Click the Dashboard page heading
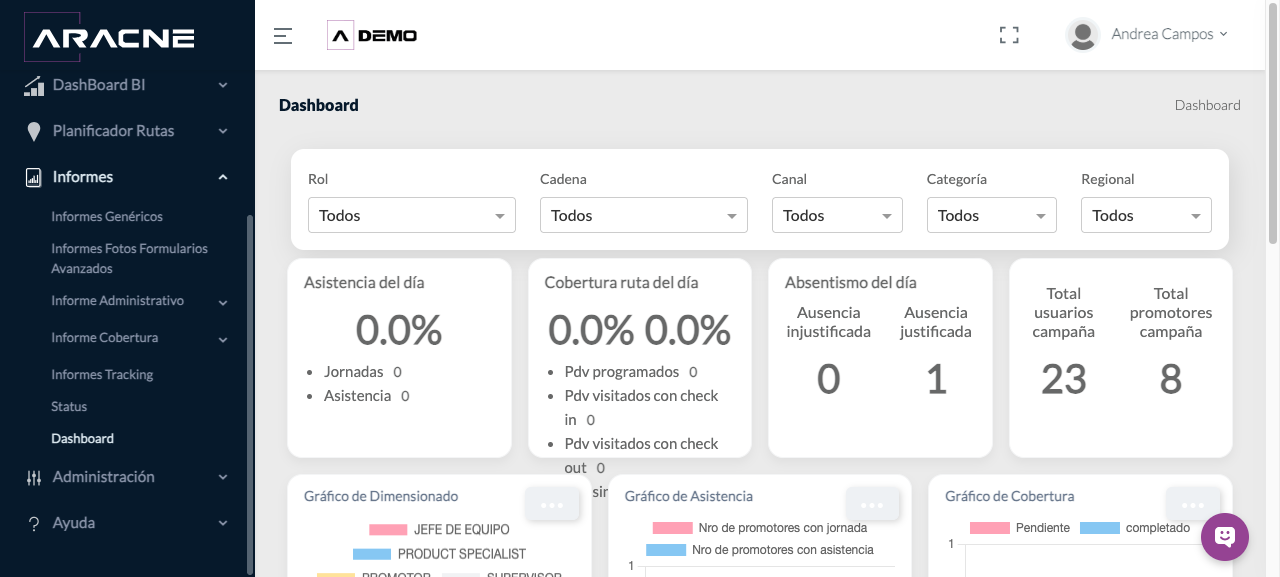Screen dimensions: 1280x577 (x=318, y=105)
